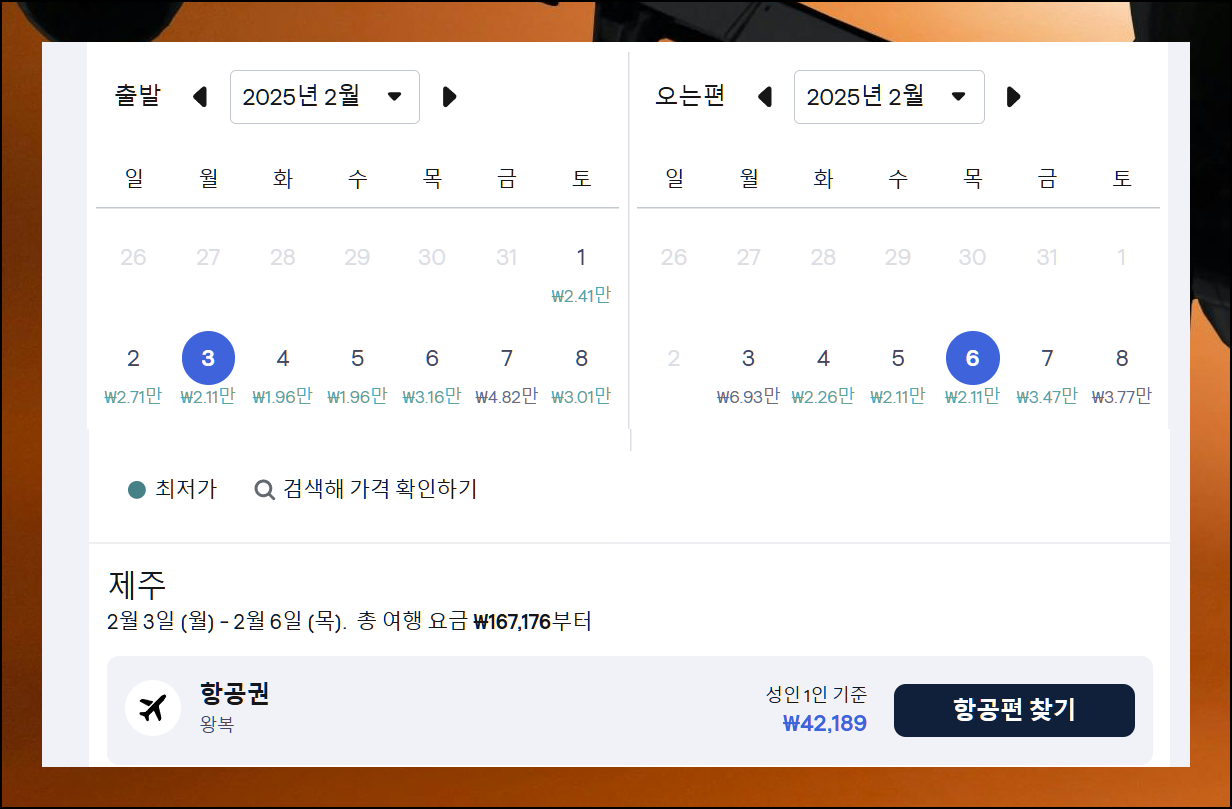Click the 출발 calendar label
1232x809 pixels.
(137, 97)
